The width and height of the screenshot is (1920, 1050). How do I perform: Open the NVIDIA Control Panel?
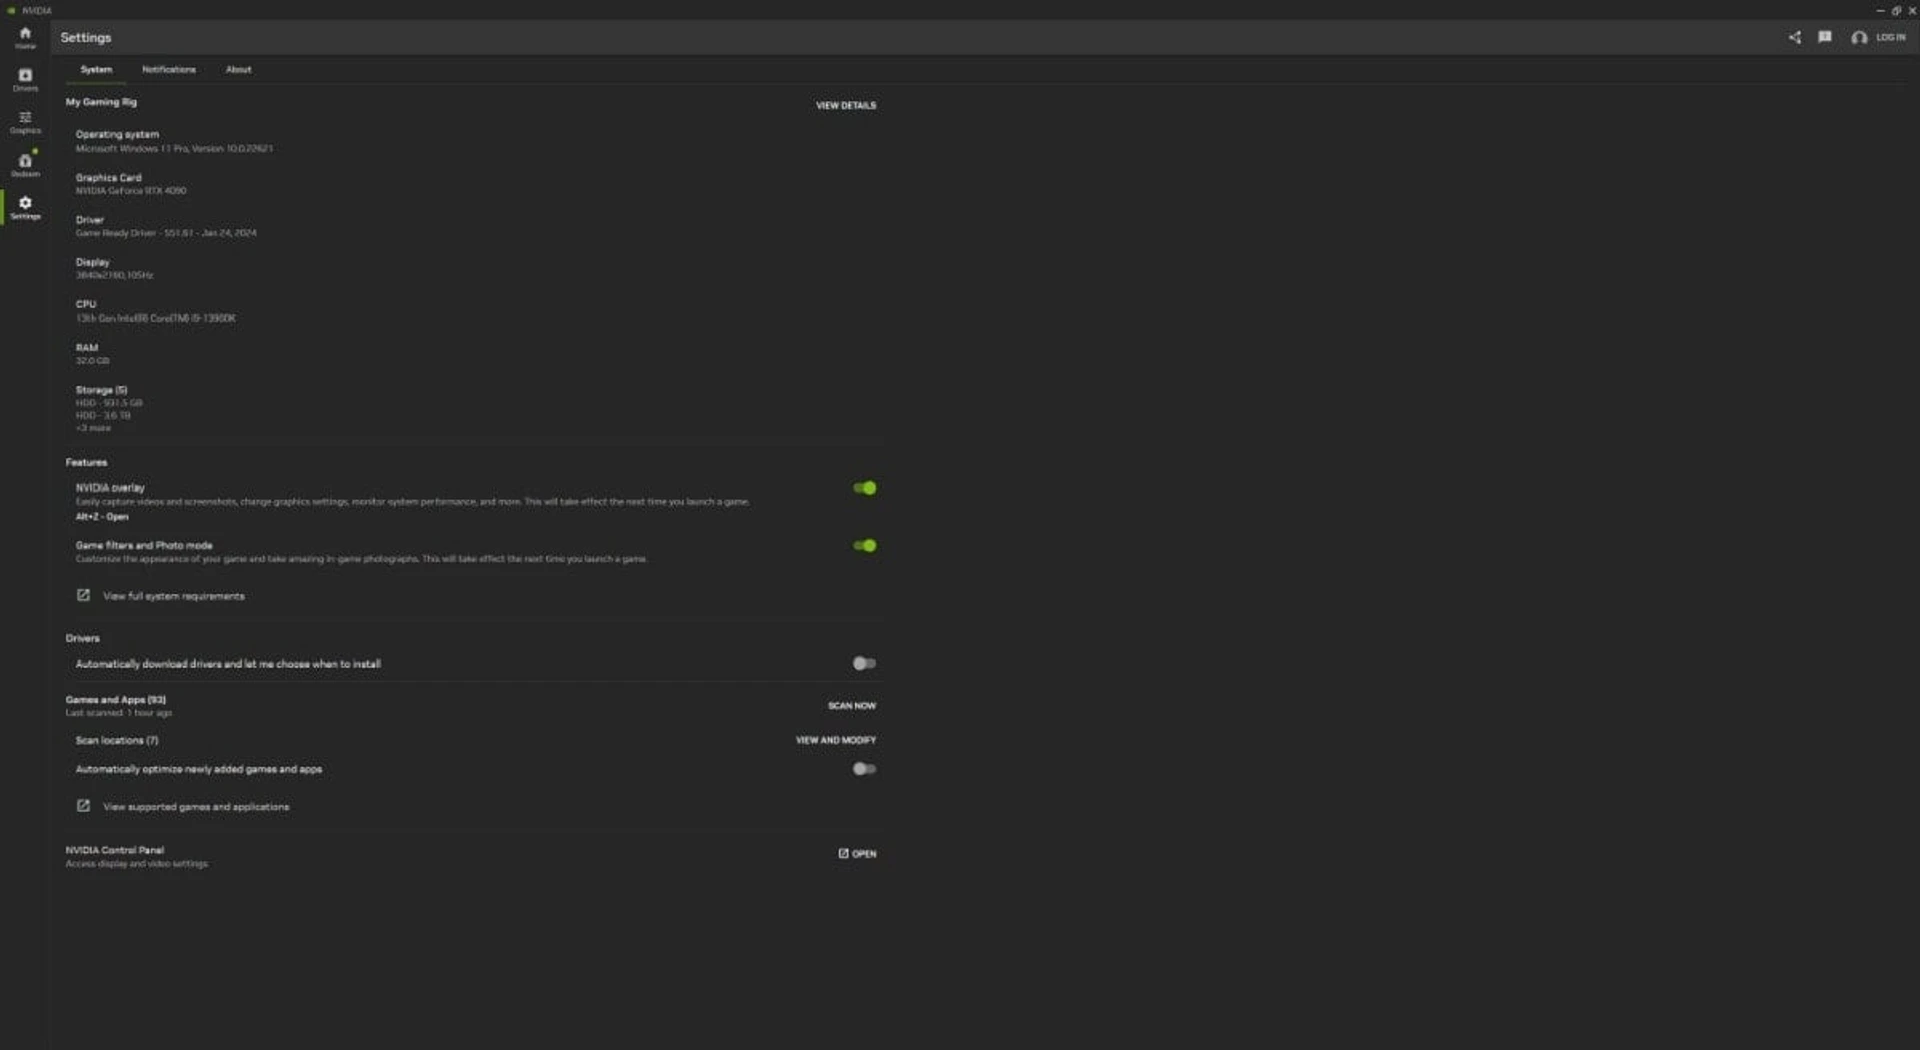[857, 854]
